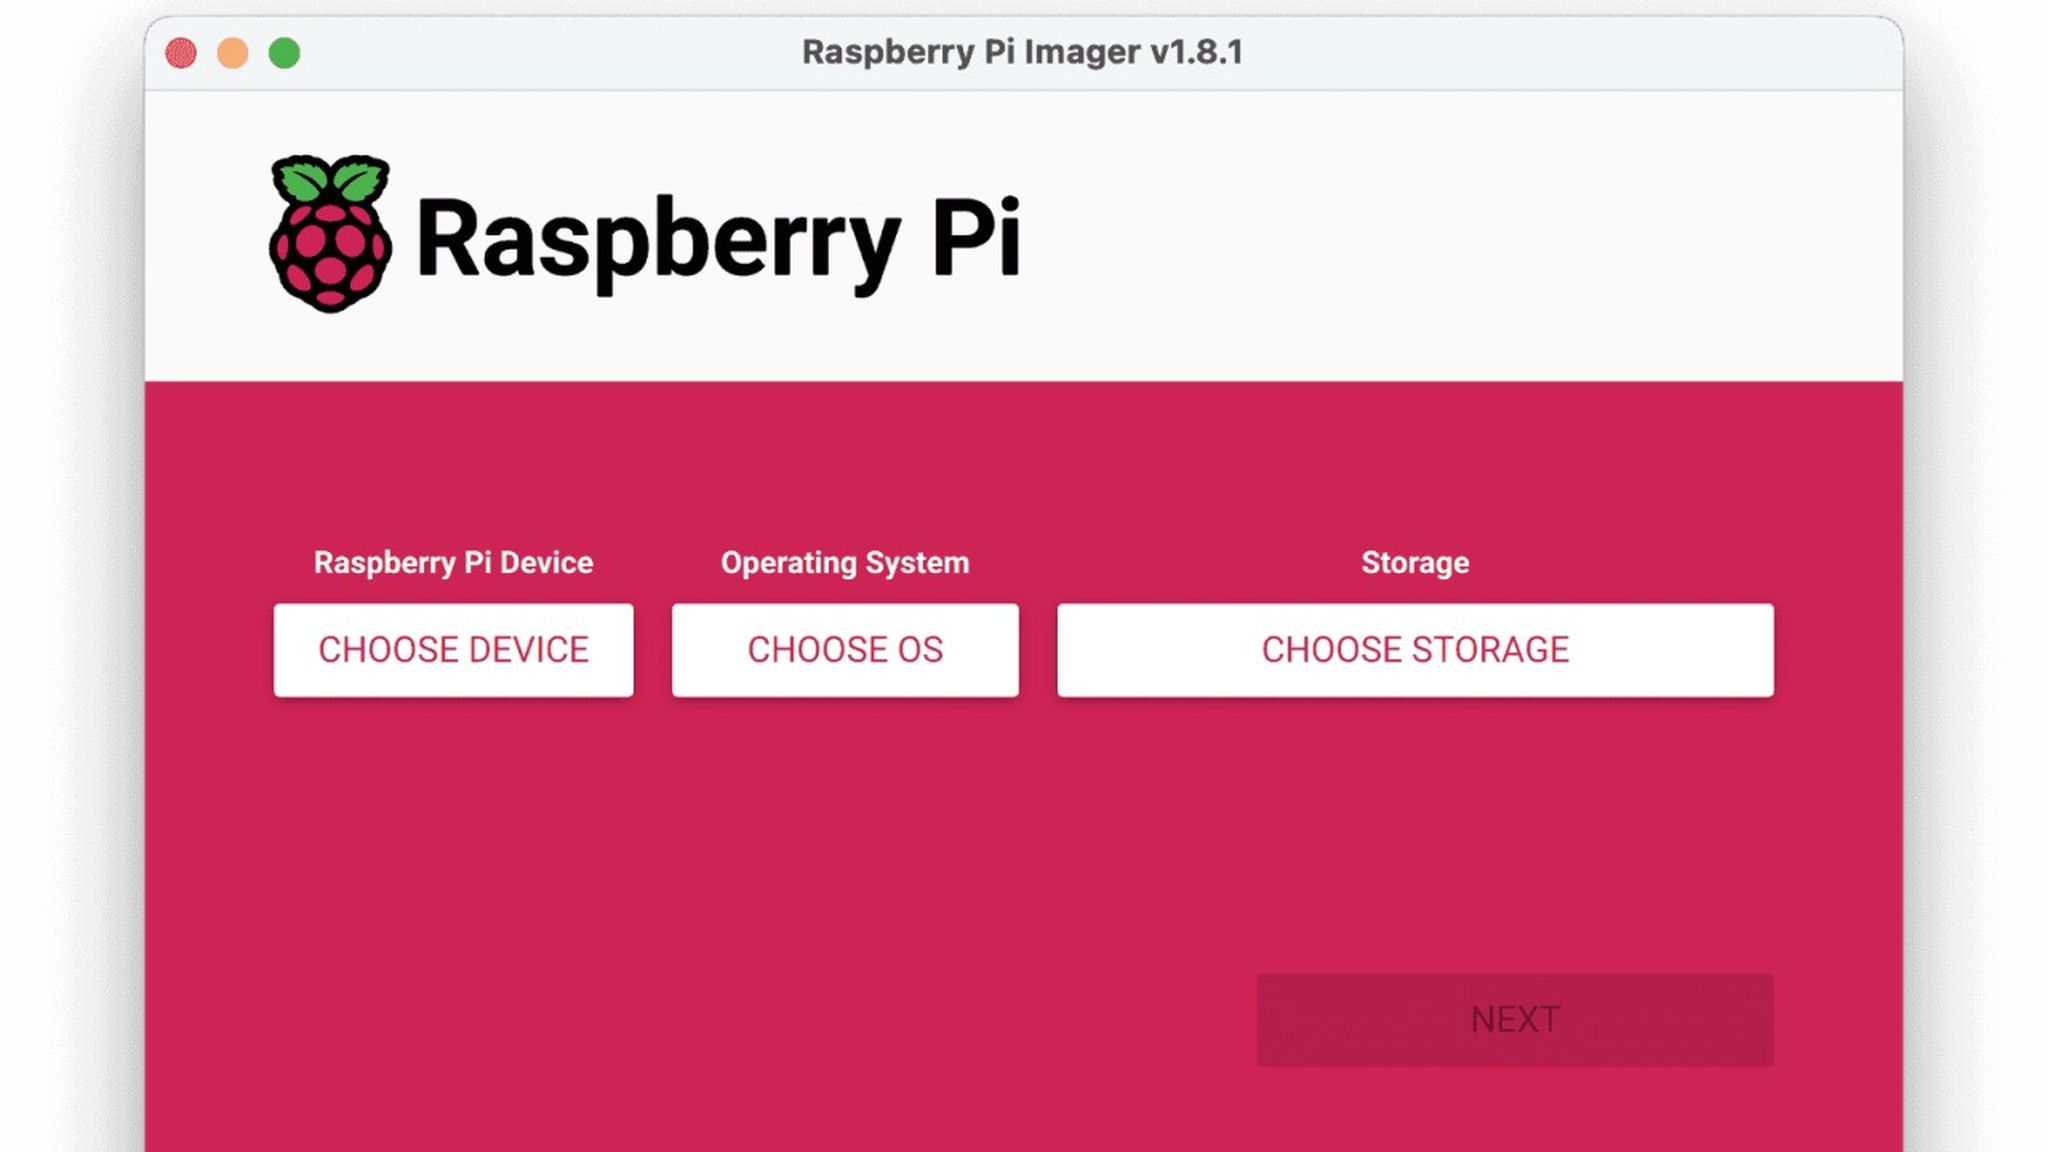Click the Raspberry Pi Device column label
The width and height of the screenshot is (2048, 1152).
(452, 562)
